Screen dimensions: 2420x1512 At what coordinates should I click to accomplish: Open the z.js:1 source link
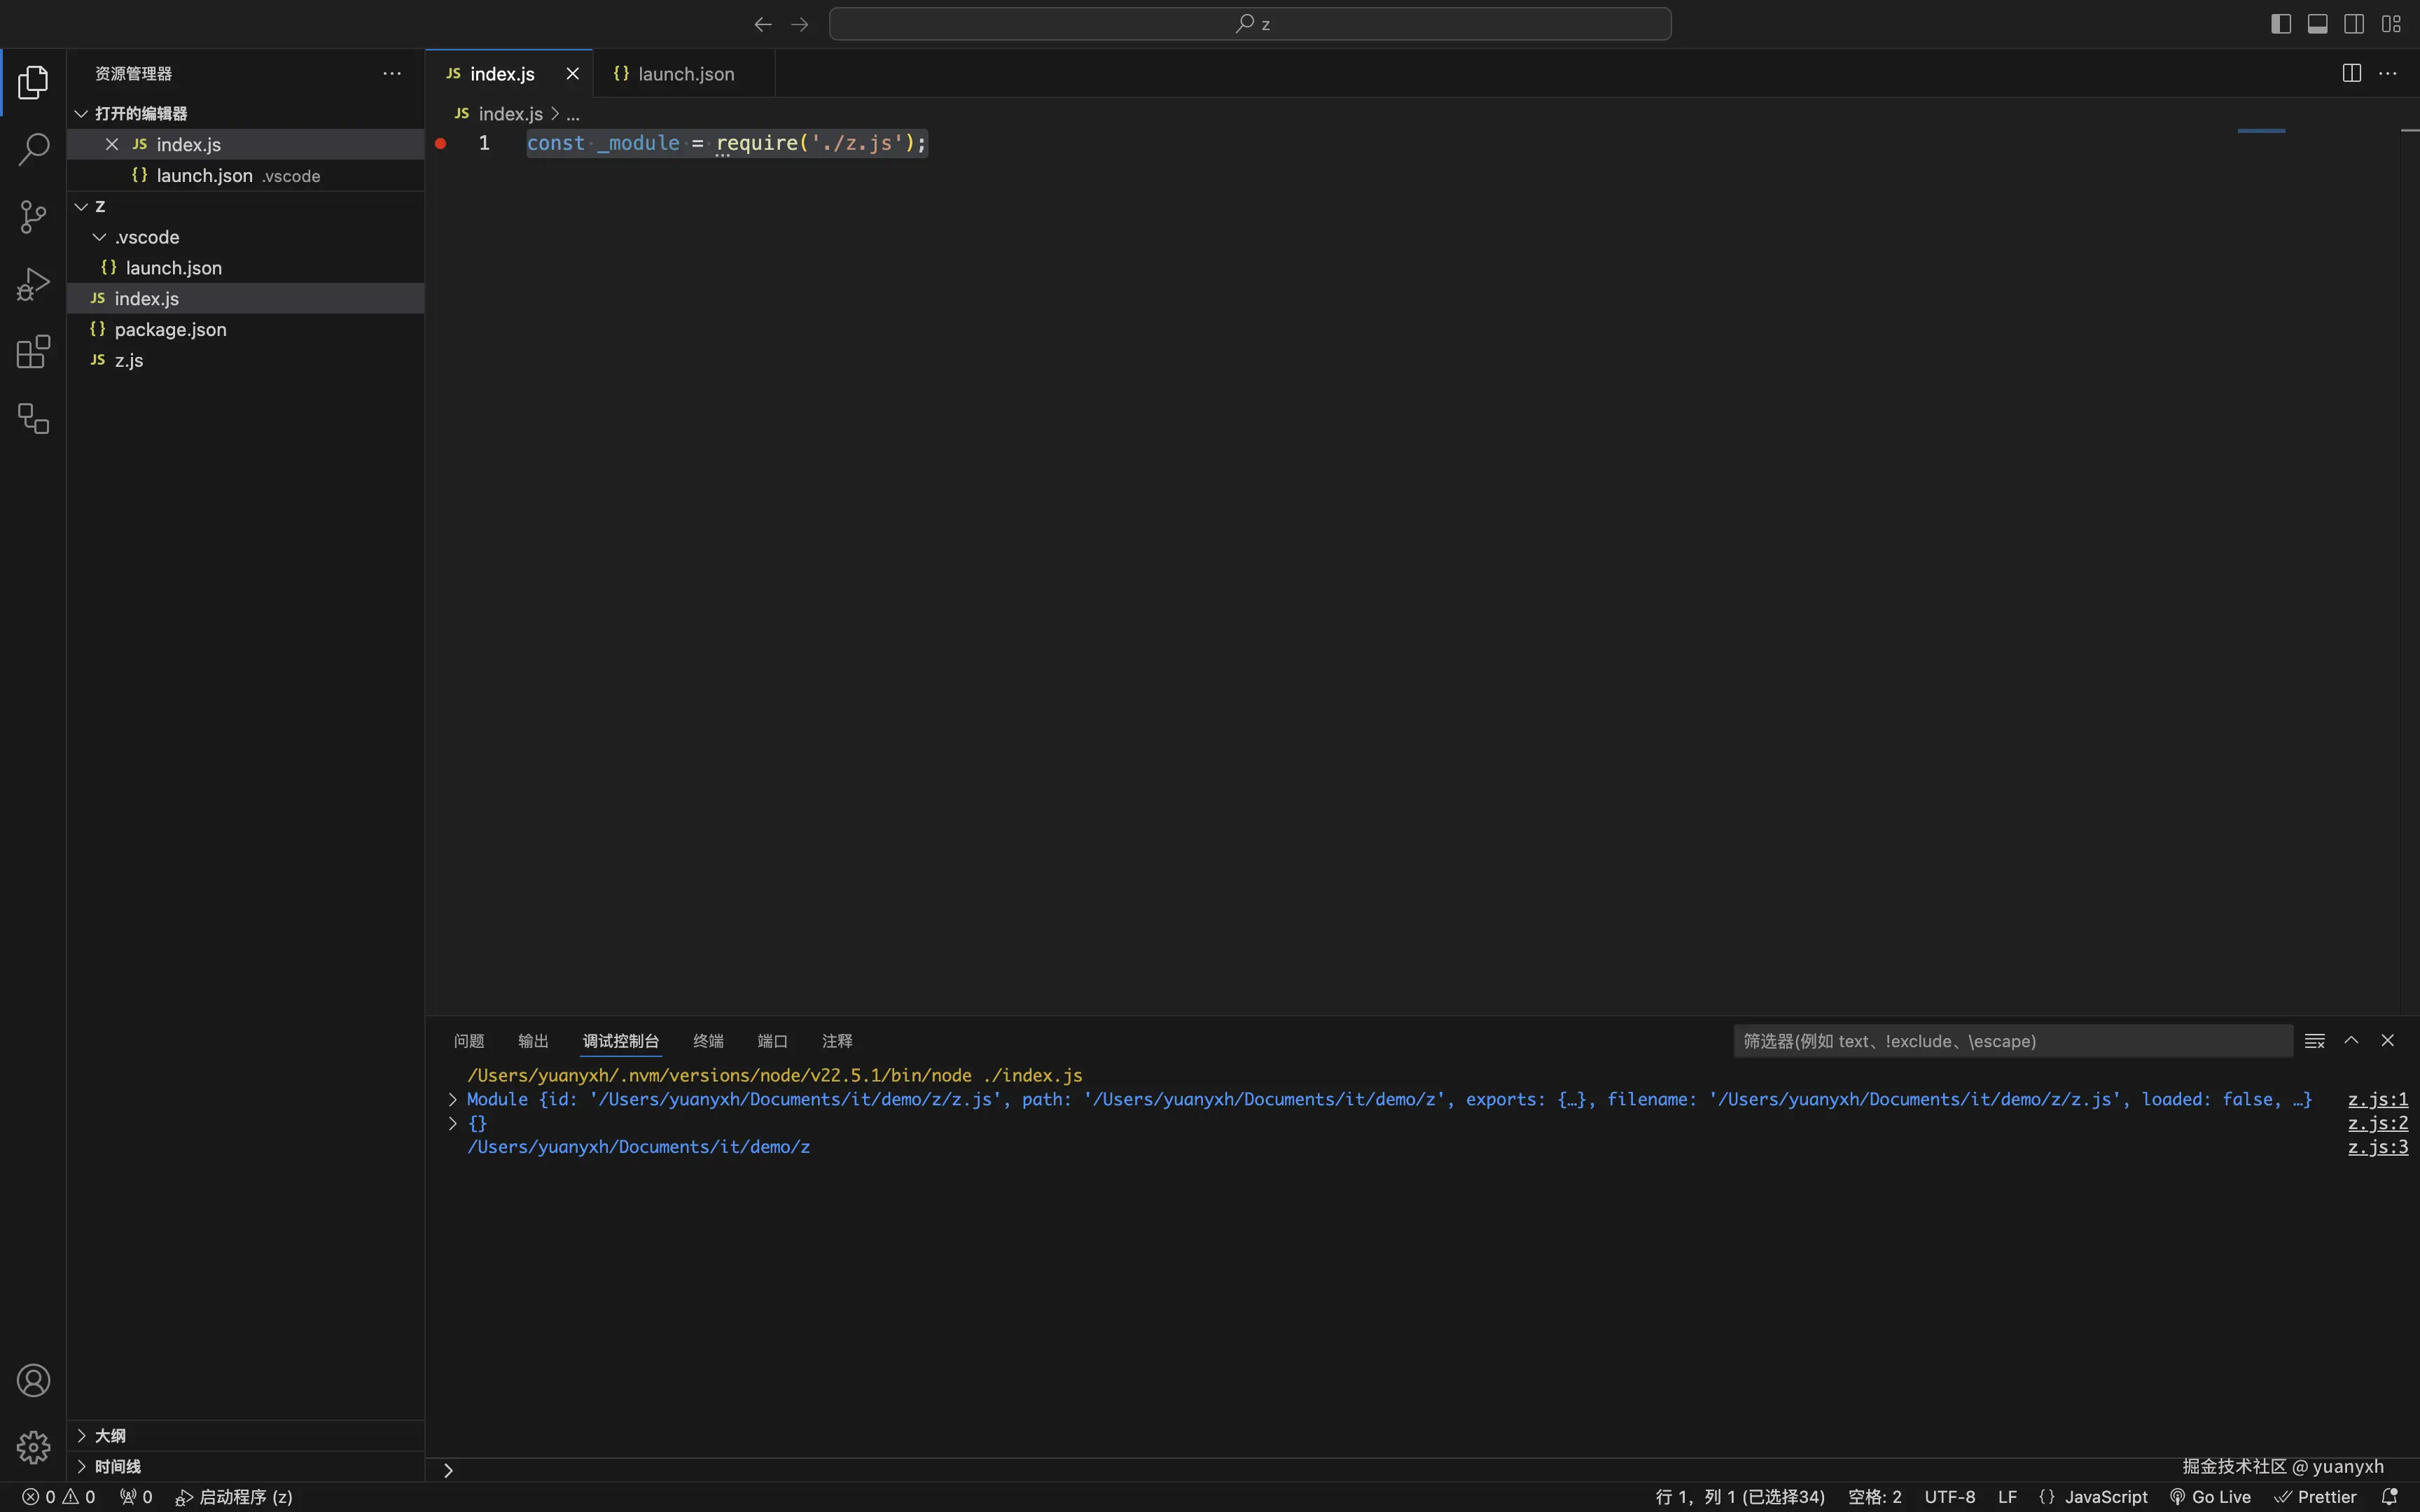click(2377, 1099)
